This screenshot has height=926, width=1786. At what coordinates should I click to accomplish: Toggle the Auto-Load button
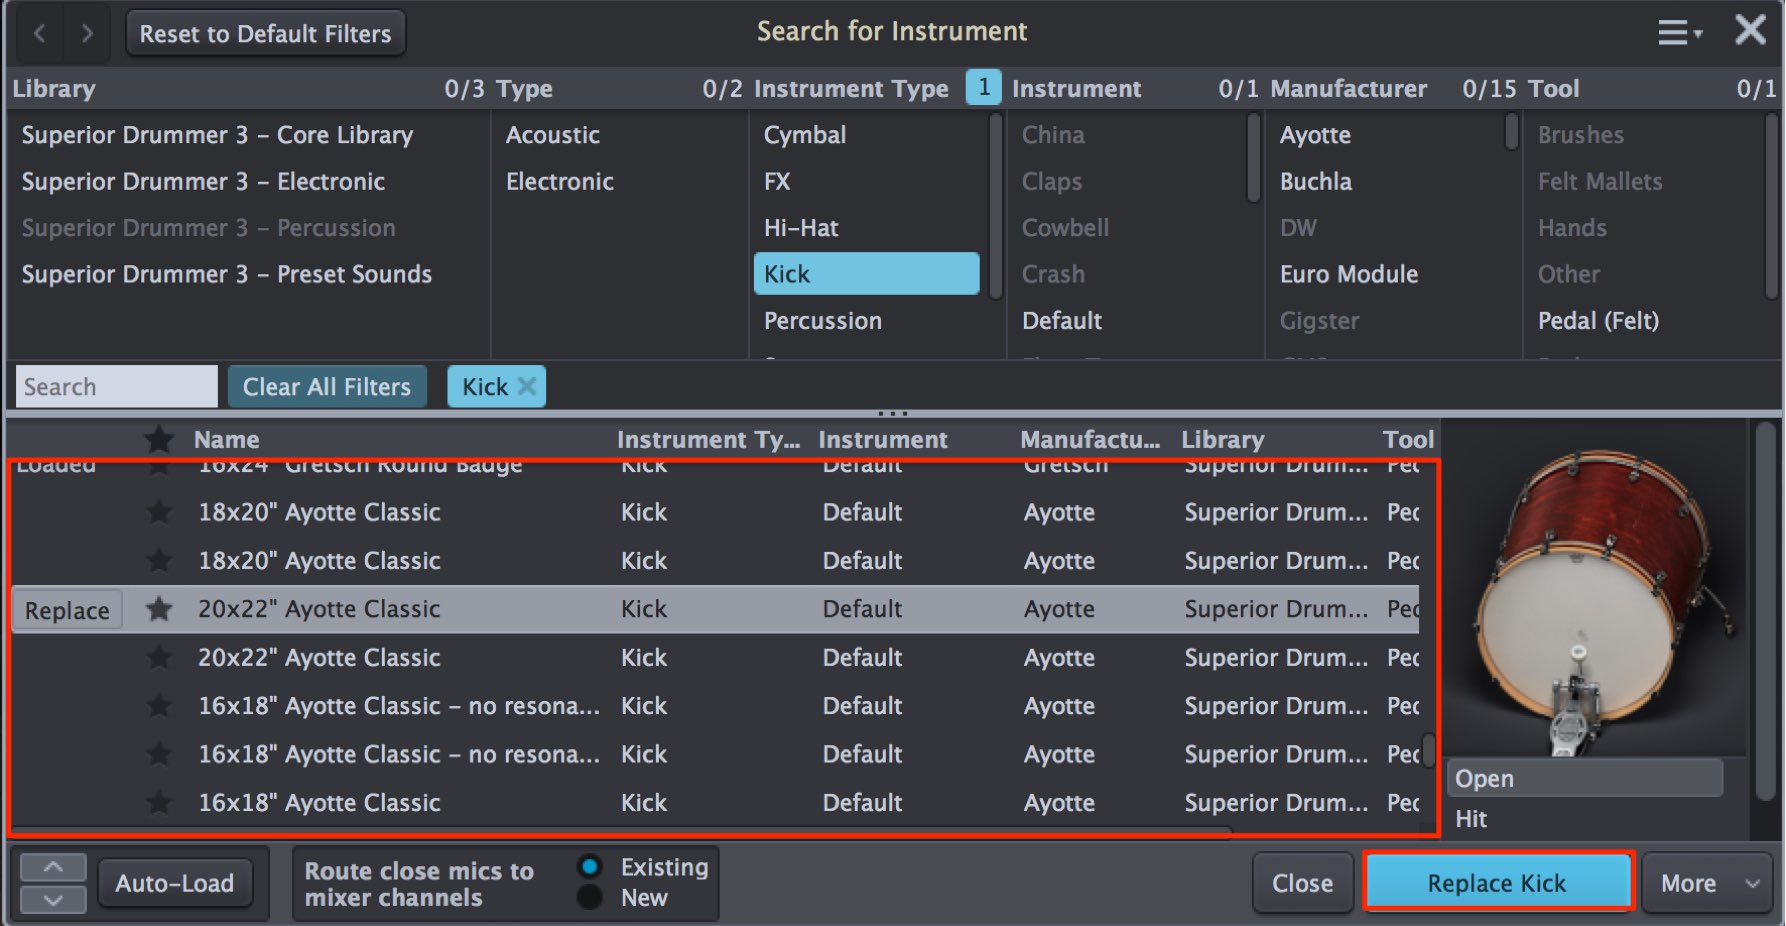coord(175,883)
